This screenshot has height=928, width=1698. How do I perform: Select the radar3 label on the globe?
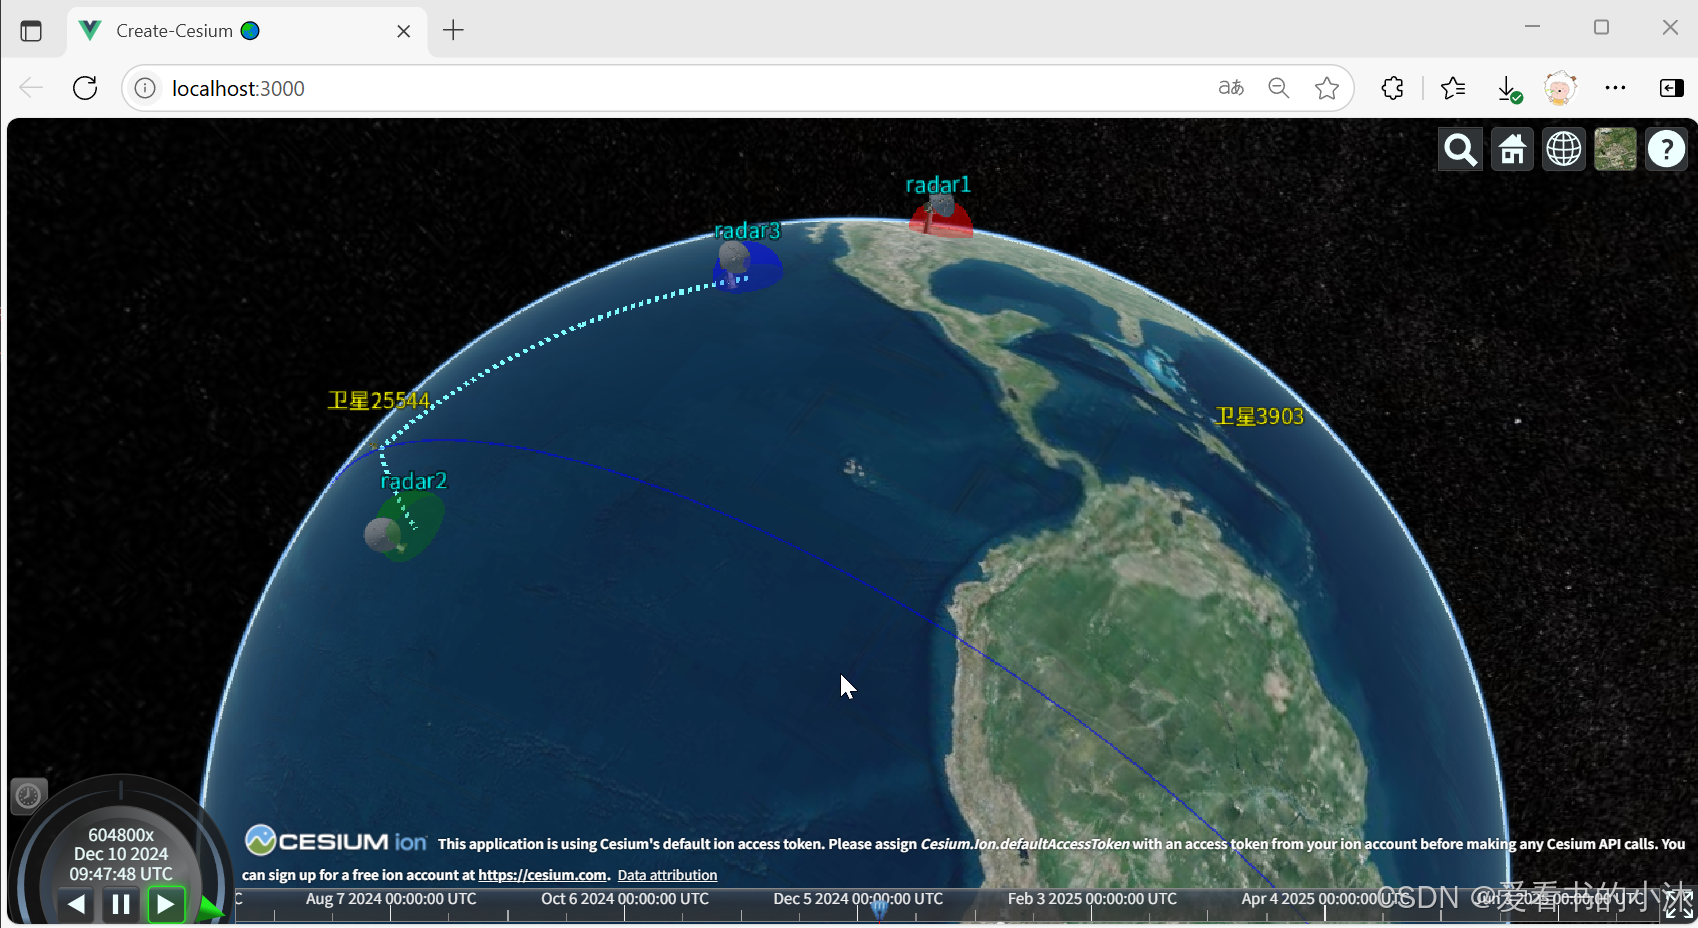(x=748, y=231)
